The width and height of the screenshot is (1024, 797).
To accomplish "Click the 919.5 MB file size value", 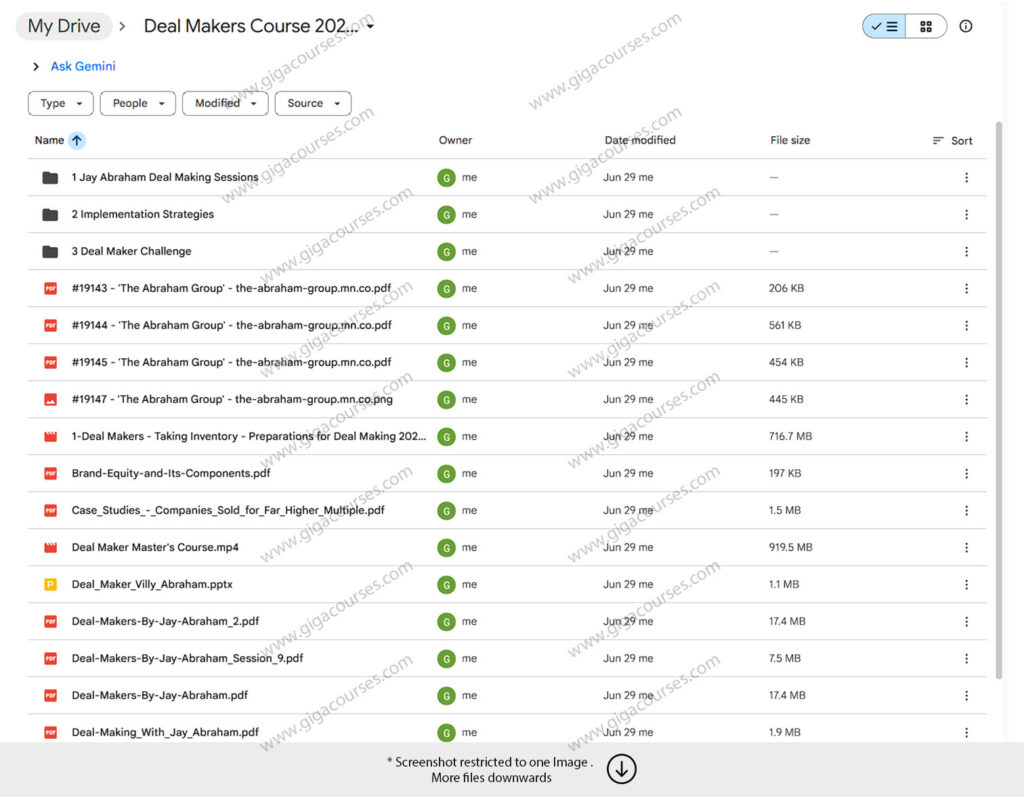I will click(x=790, y=547).
